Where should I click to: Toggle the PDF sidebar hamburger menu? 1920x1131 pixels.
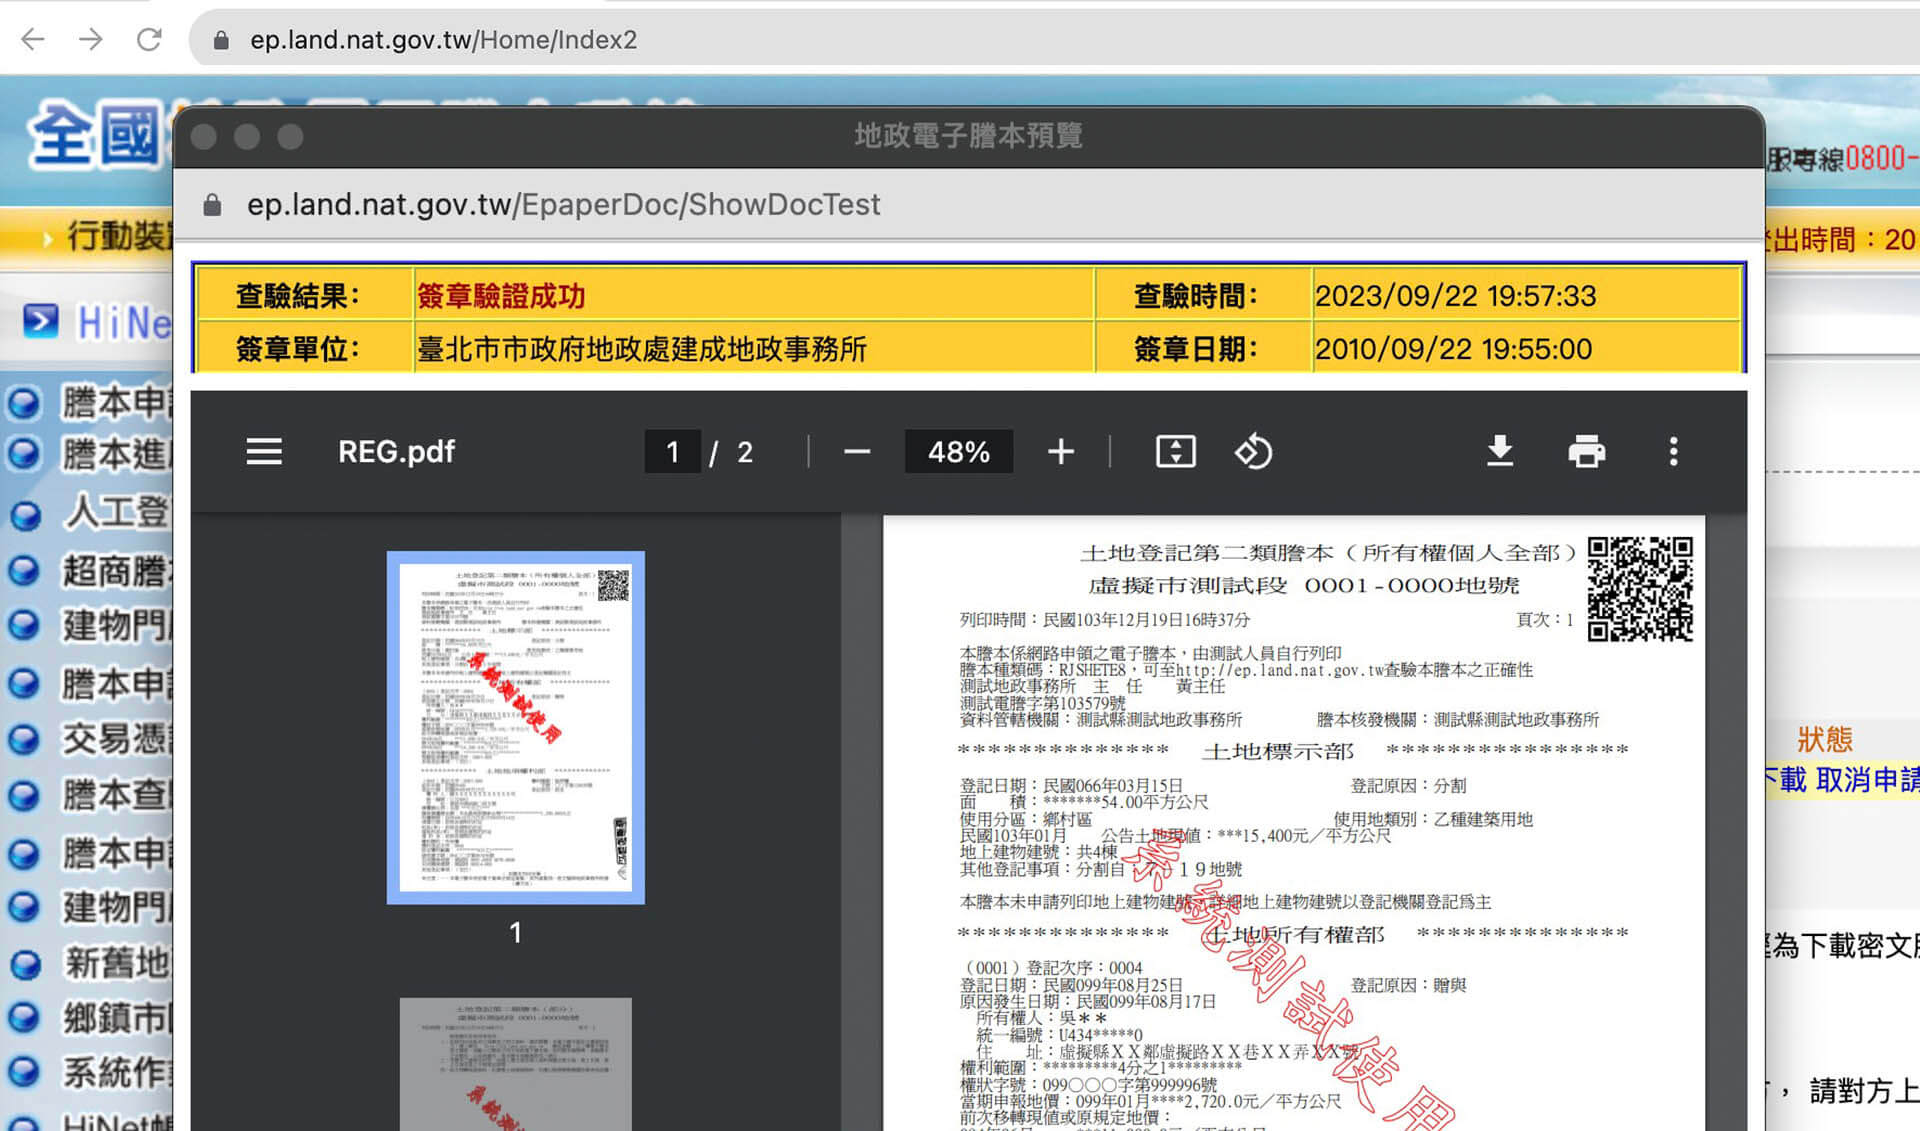(x=264, y=452)
